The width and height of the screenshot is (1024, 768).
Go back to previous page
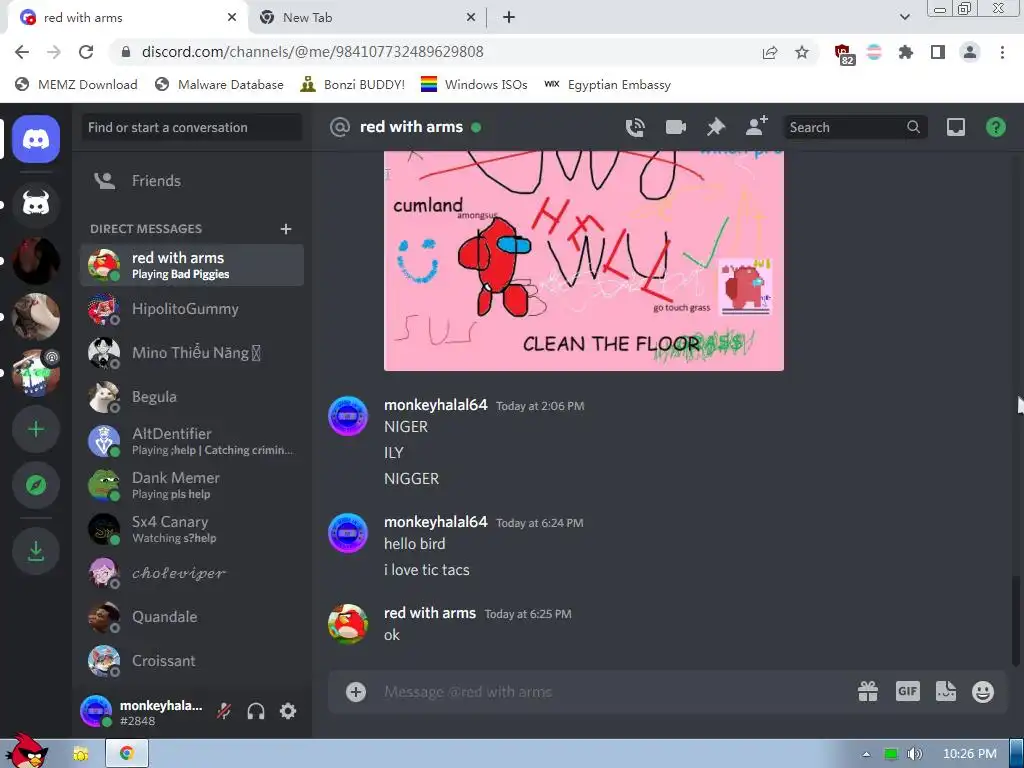tap(22, 52)
